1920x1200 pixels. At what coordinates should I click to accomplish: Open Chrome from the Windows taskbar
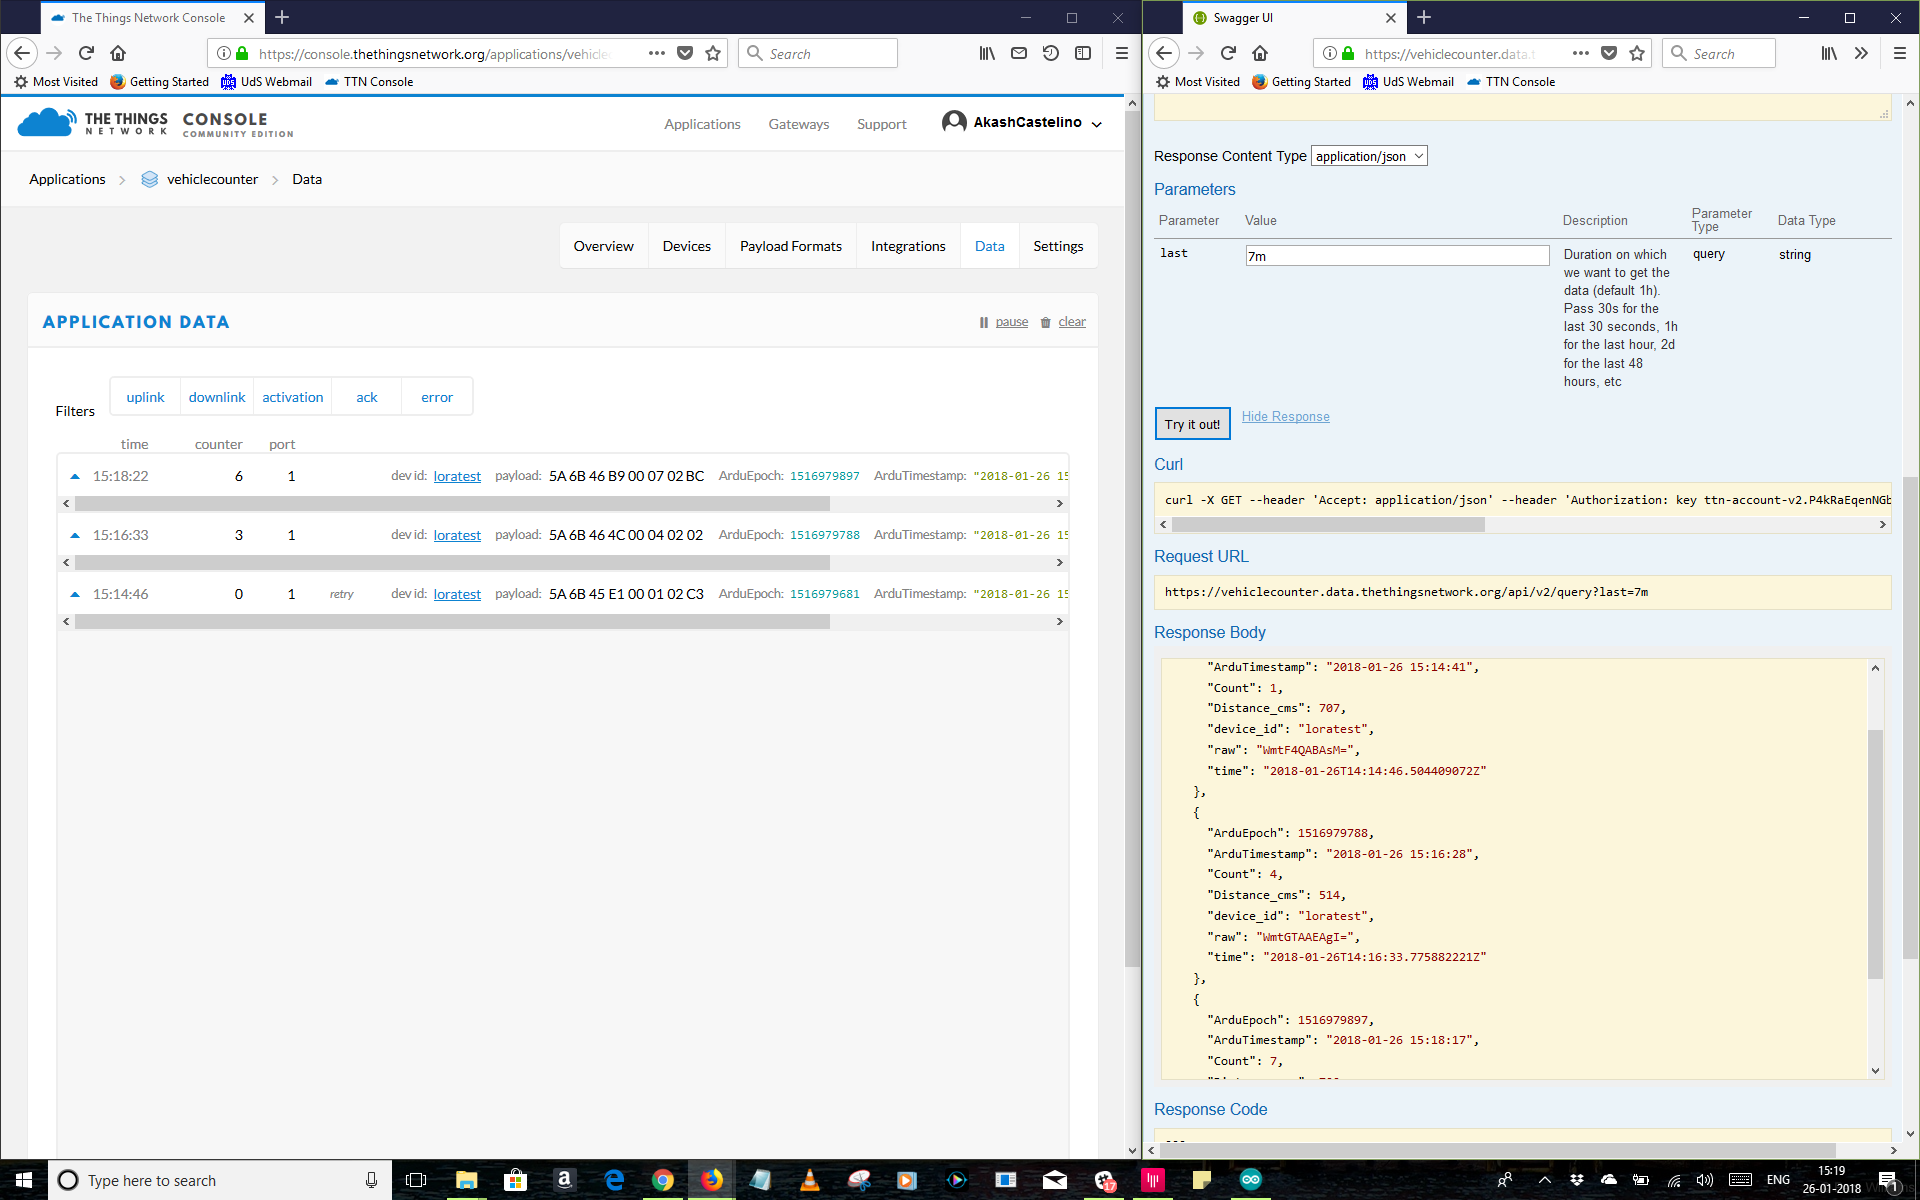662,1180
